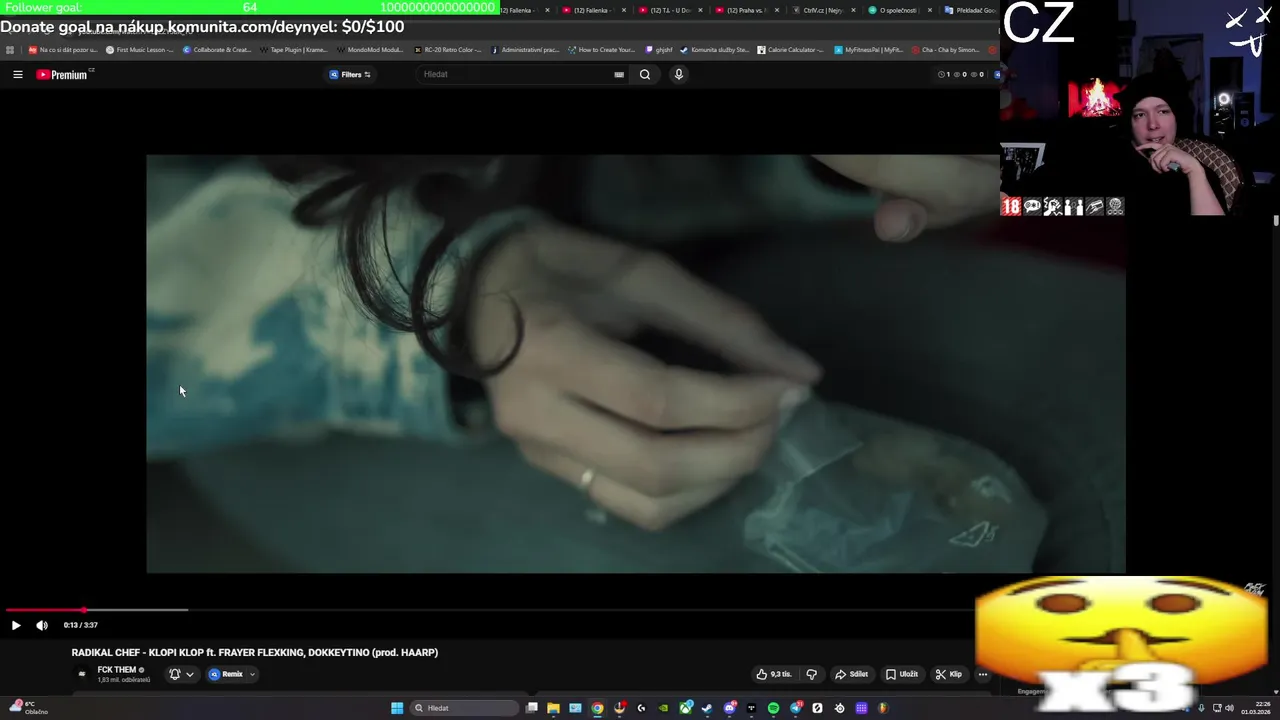
Task: Open the three-dots more actions menu
Action: click(983, 674)
